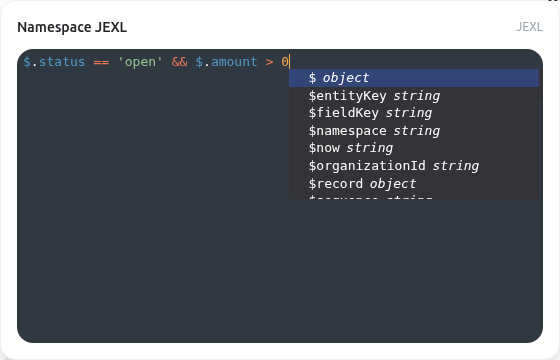Select the partially visible last suggestion
The width and height of the screenshot is (560, 360).
point(414,196)
